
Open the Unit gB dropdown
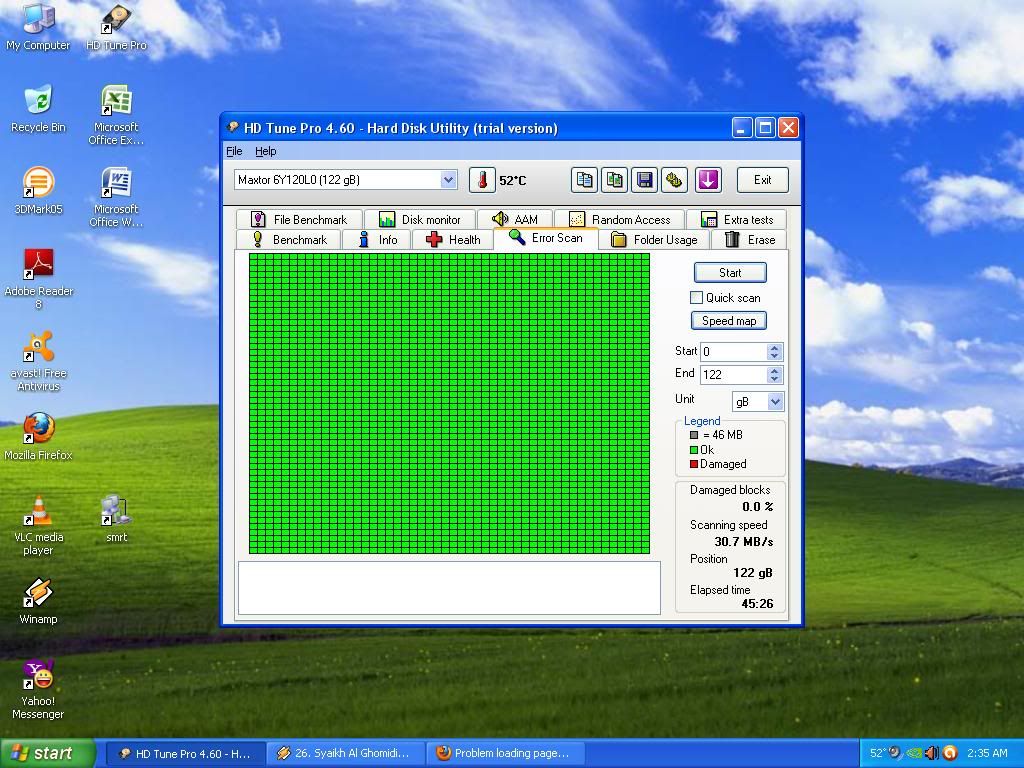pos(775,402)
